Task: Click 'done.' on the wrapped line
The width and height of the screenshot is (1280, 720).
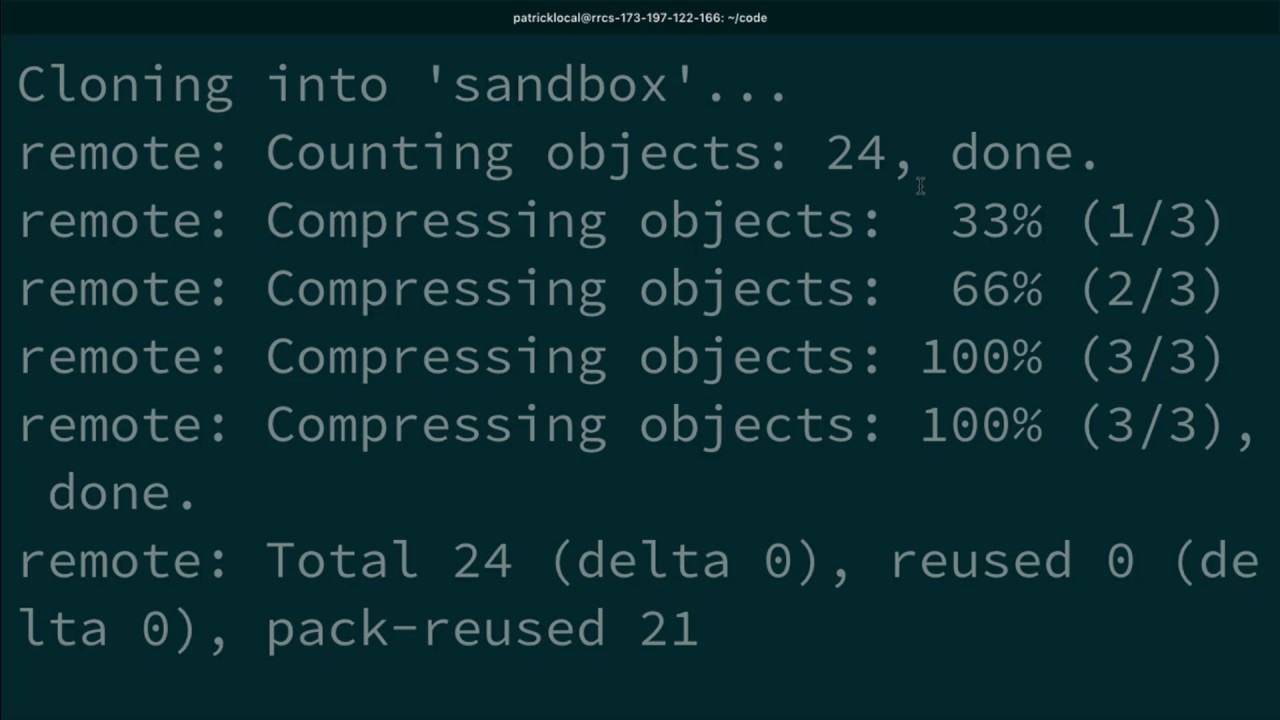Action: [122, 493]
